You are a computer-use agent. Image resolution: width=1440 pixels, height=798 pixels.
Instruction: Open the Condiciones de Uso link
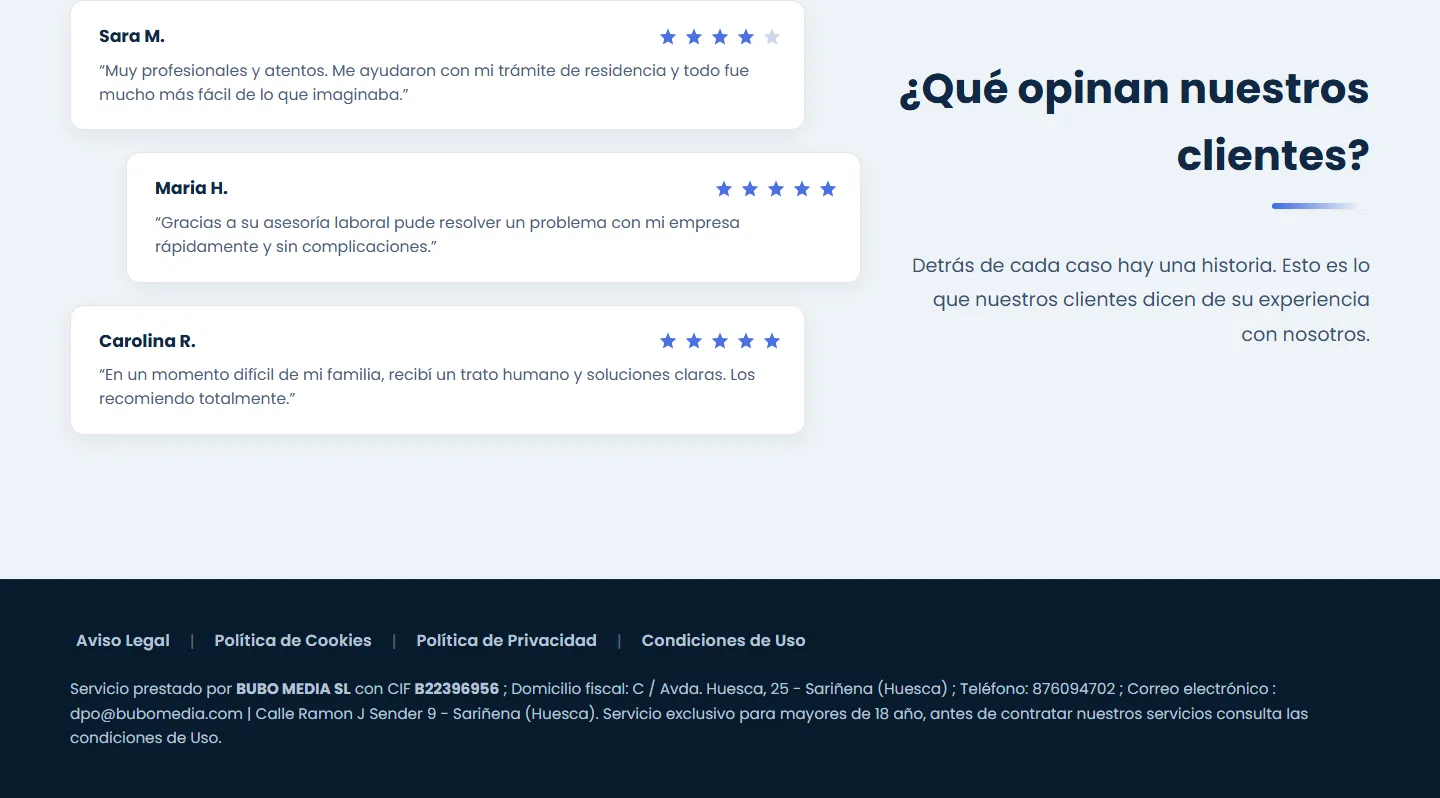pyautogui.click(x=723, y=641)
